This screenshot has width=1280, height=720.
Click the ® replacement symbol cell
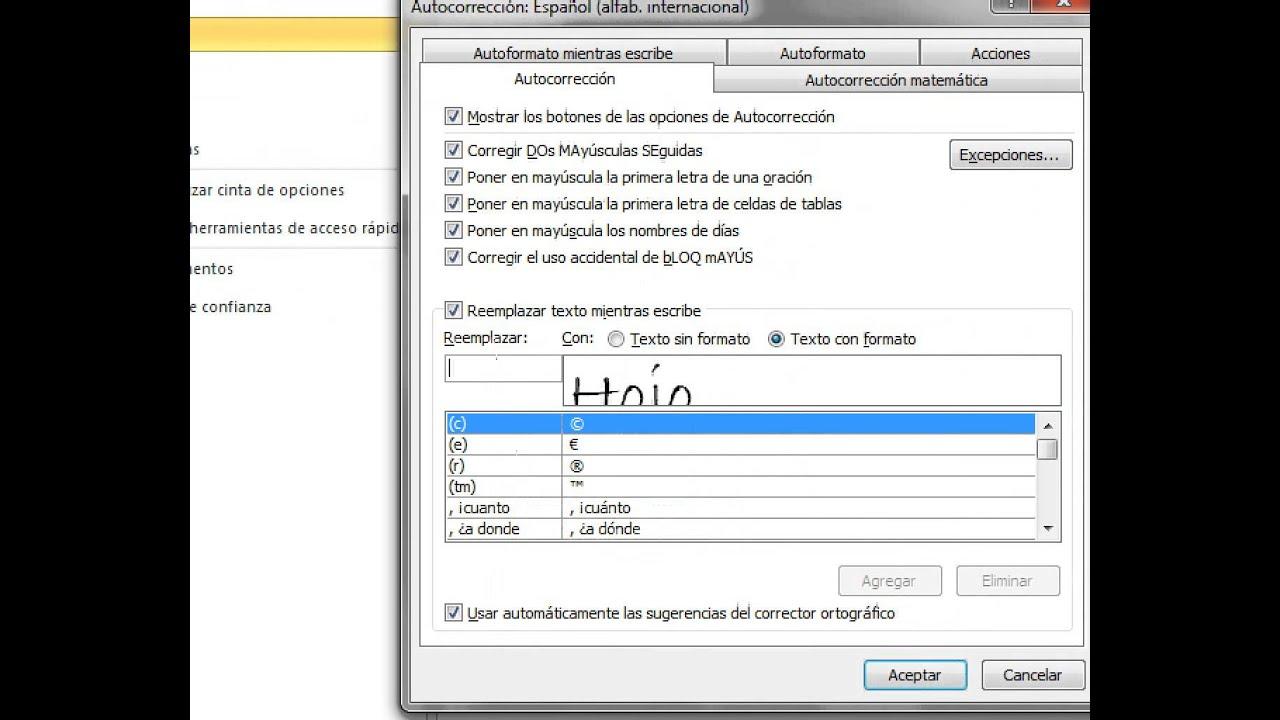point(799,466)
